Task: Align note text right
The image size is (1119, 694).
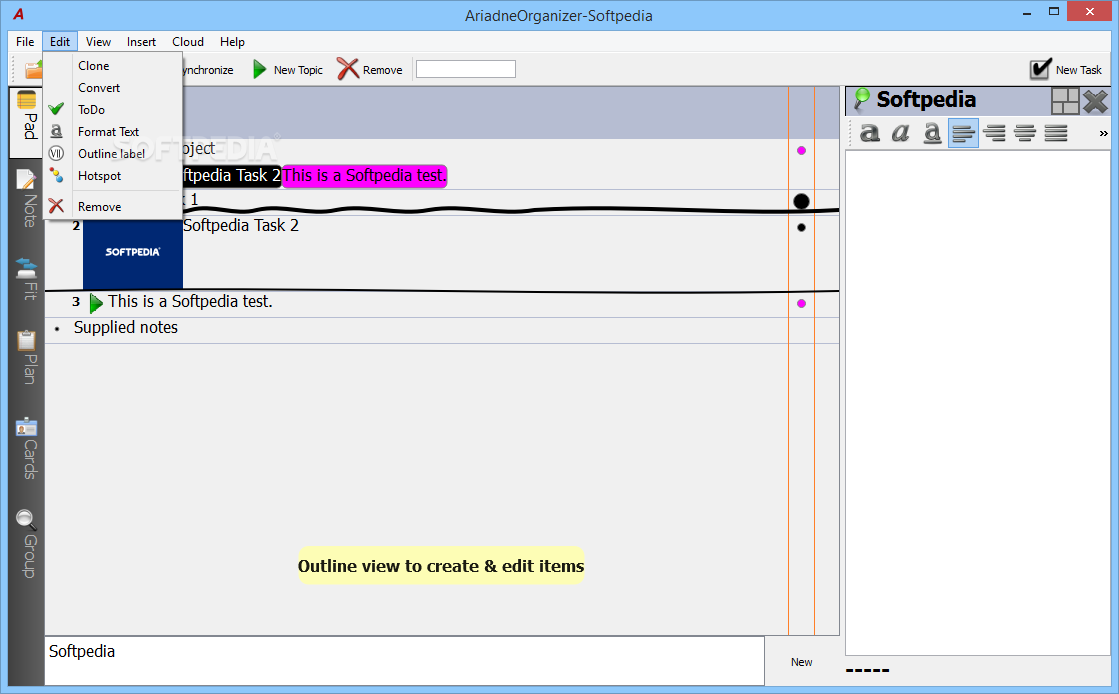Action: pos(994,133)
